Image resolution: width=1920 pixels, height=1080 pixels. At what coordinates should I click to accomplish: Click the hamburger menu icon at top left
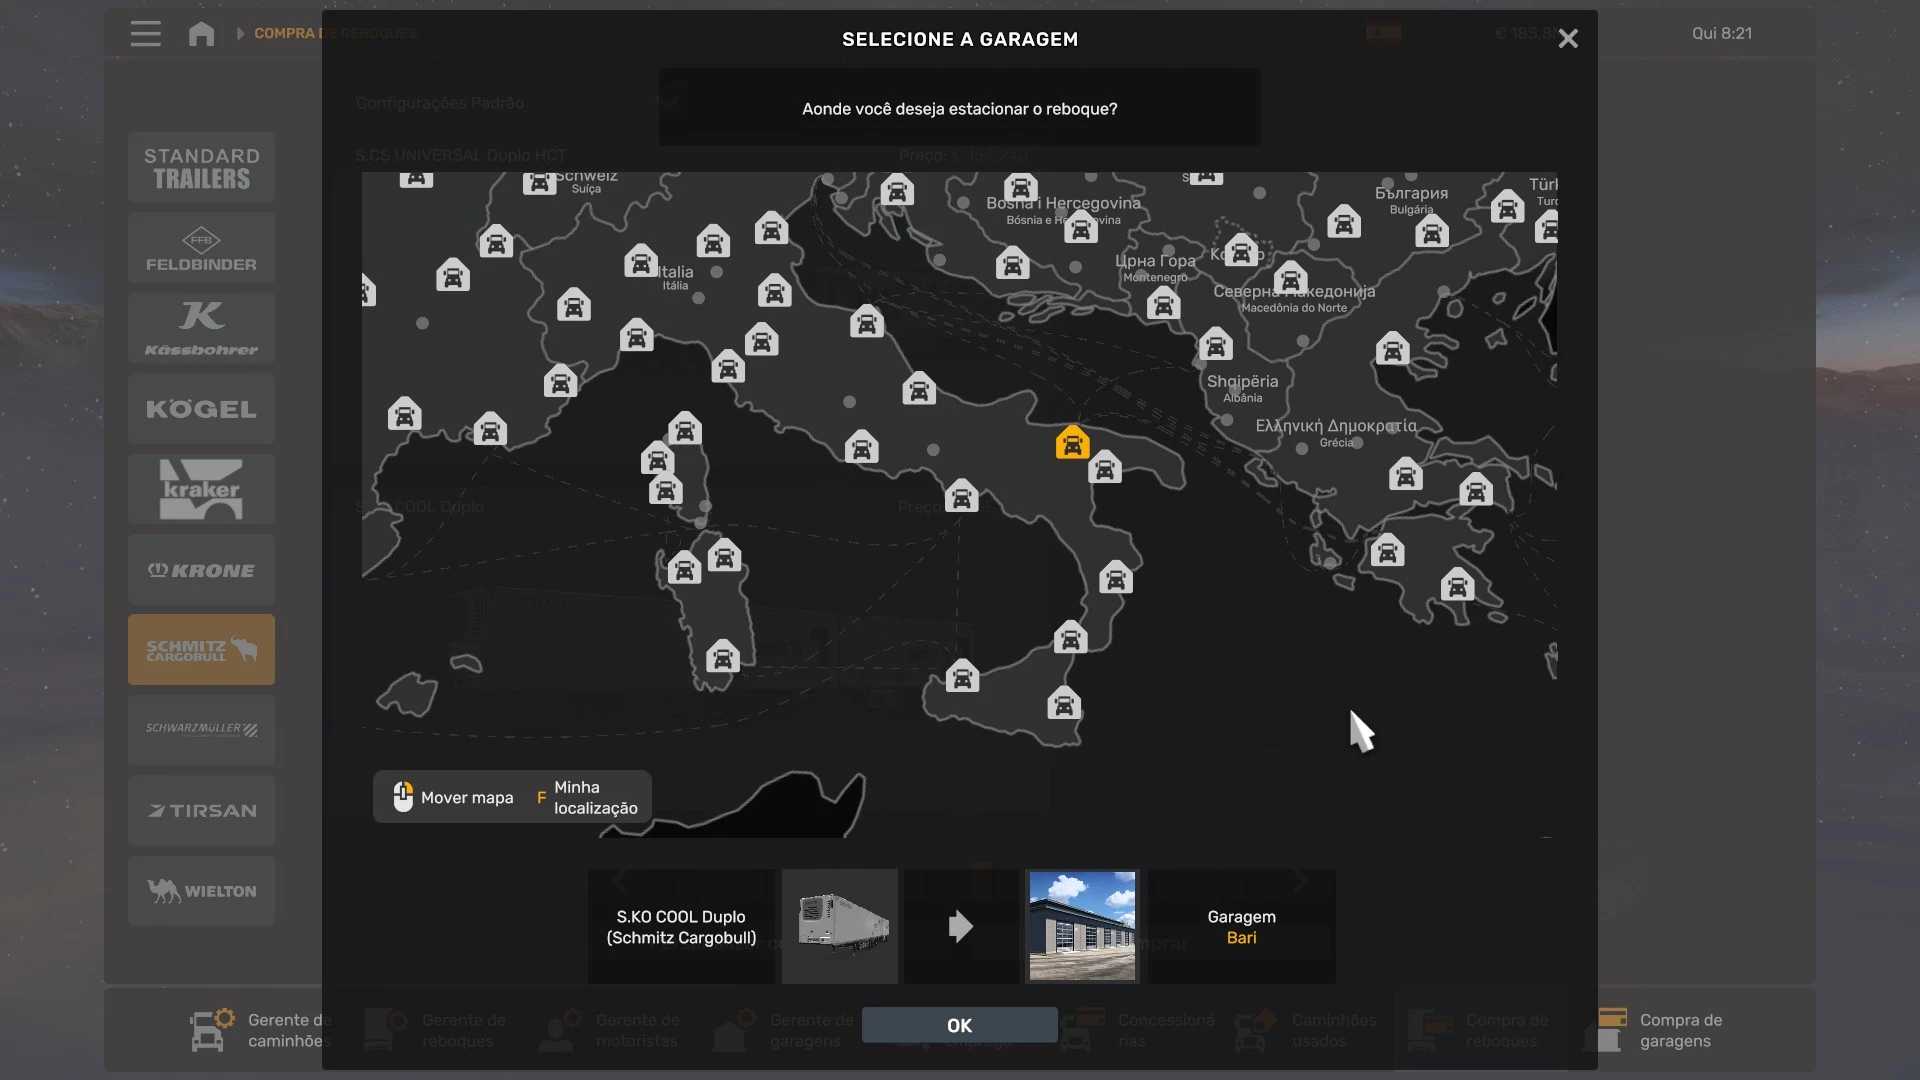pos(145,34)
